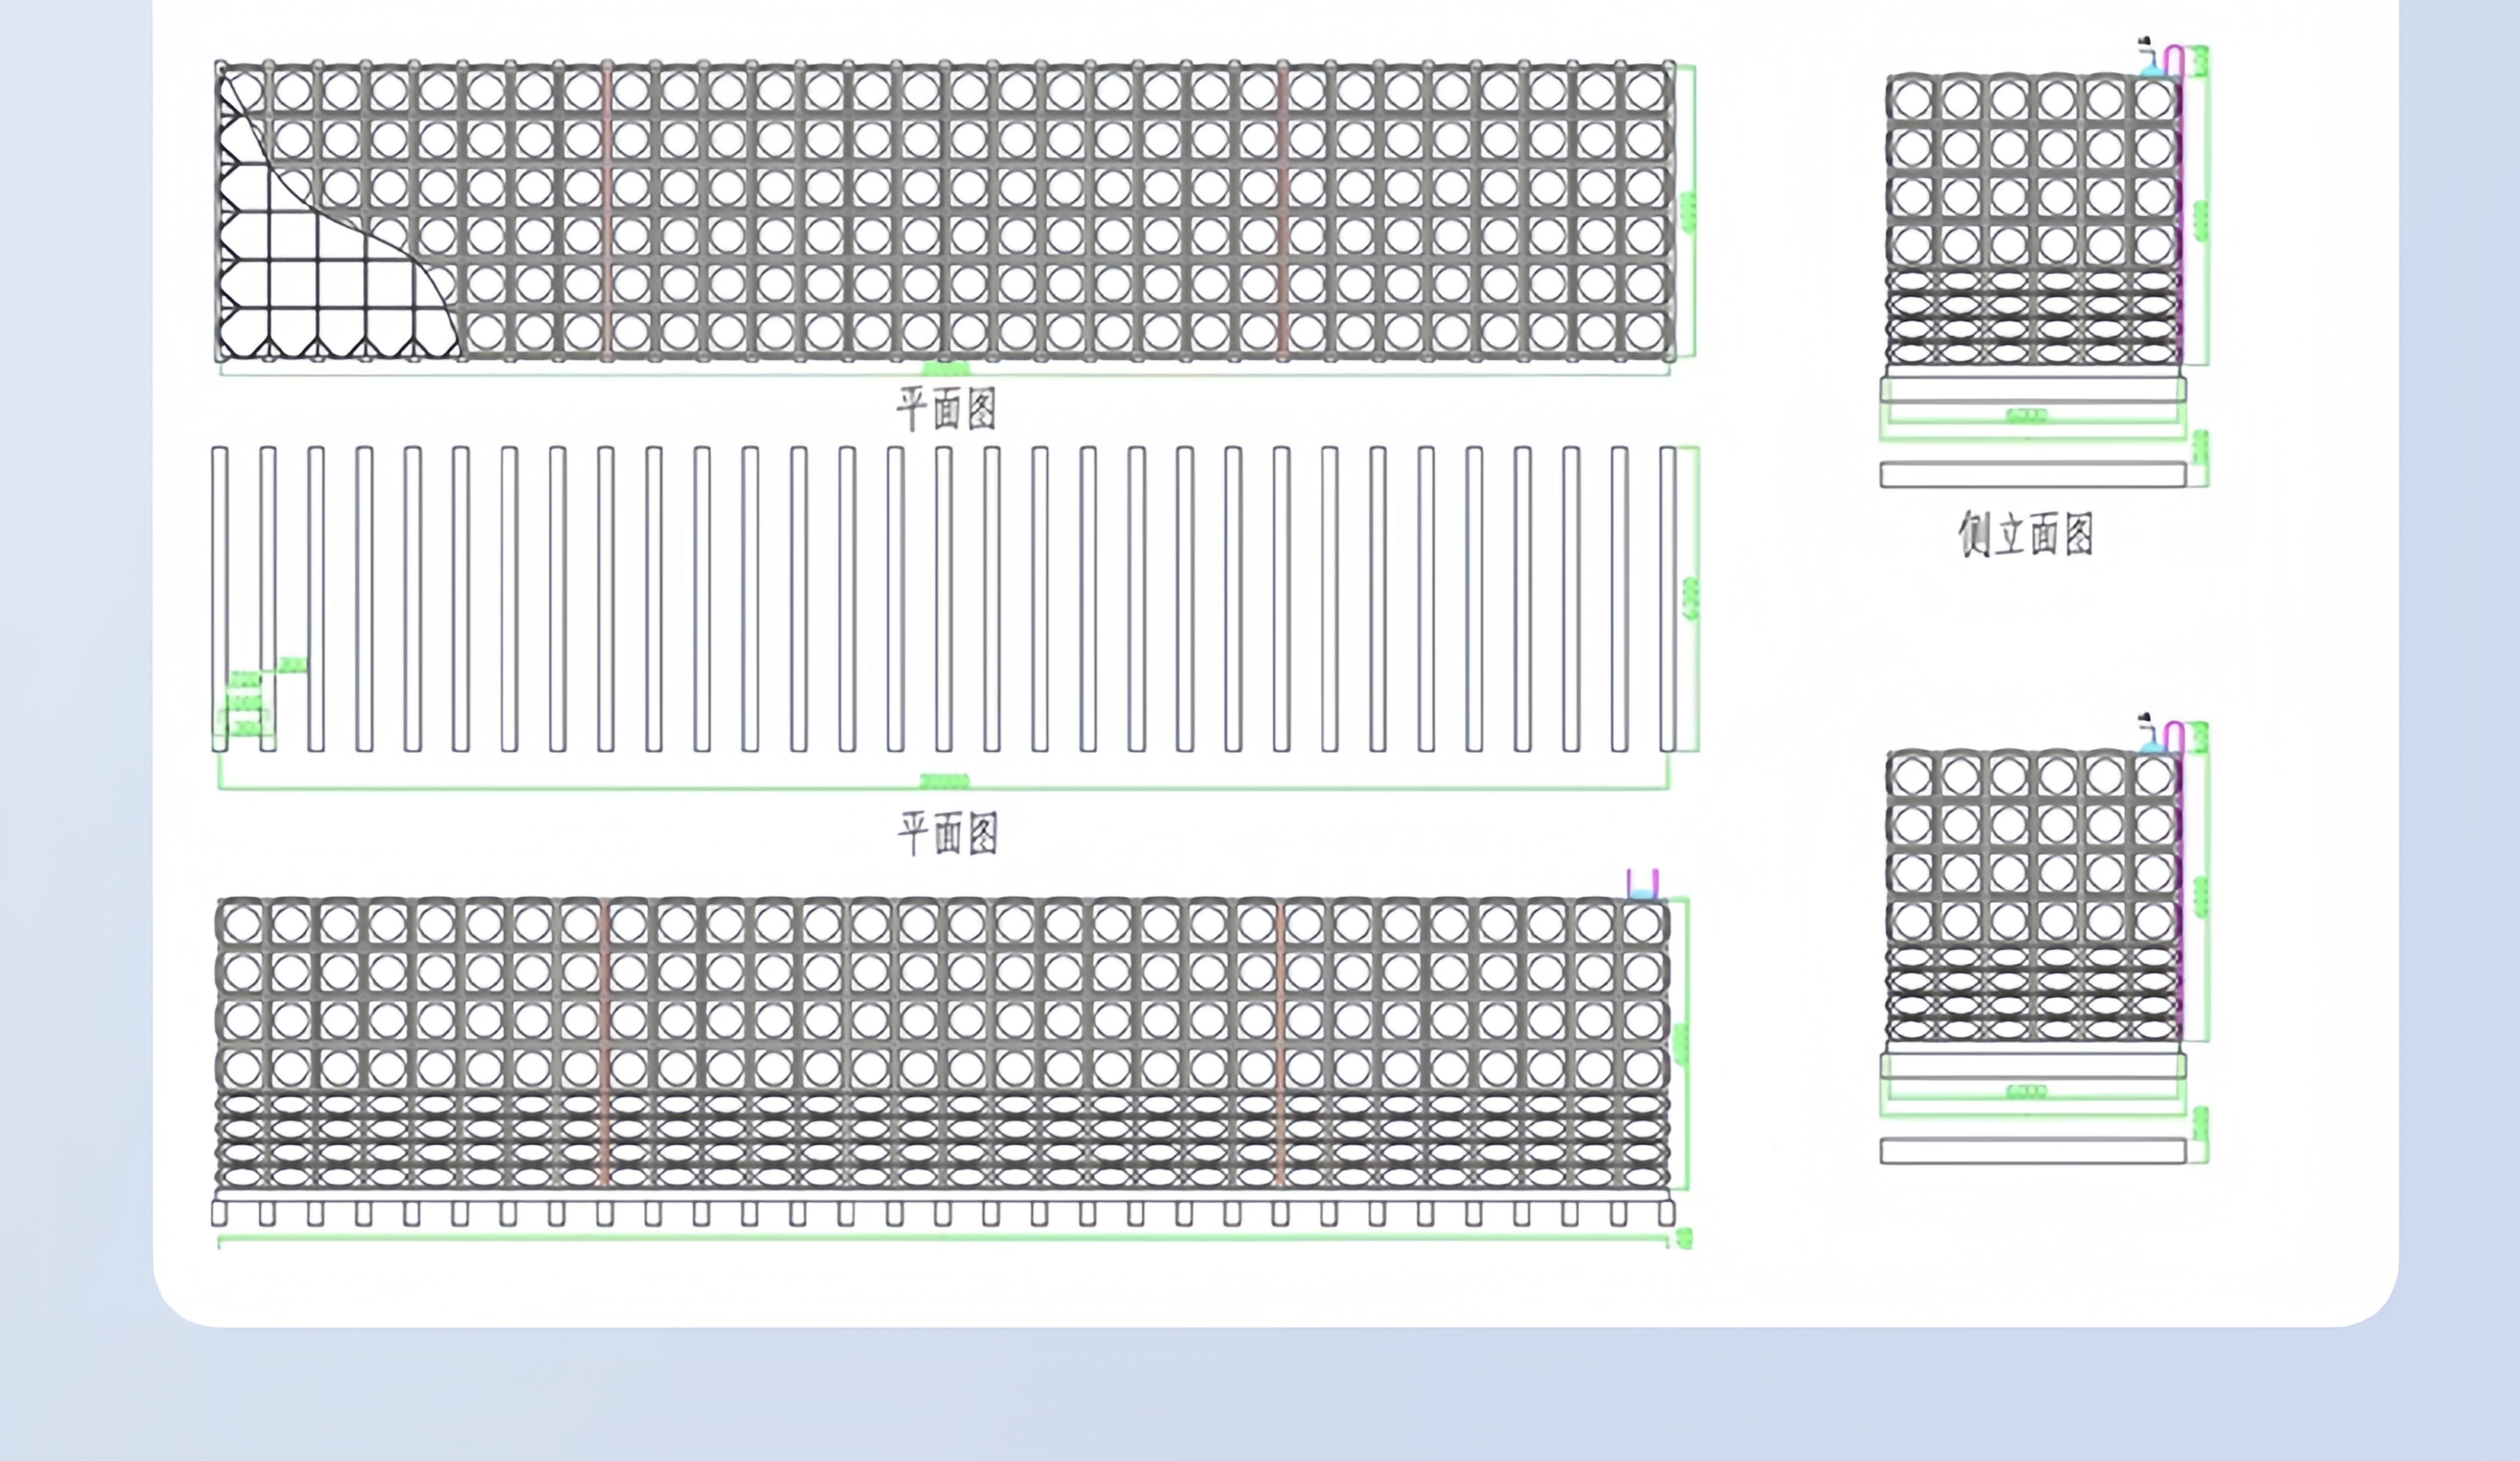This screenshot has height=1461, width=2520.
Task: Click the magenta U-pipe atop upper side elevation
Action: (x=2173, y=61)
